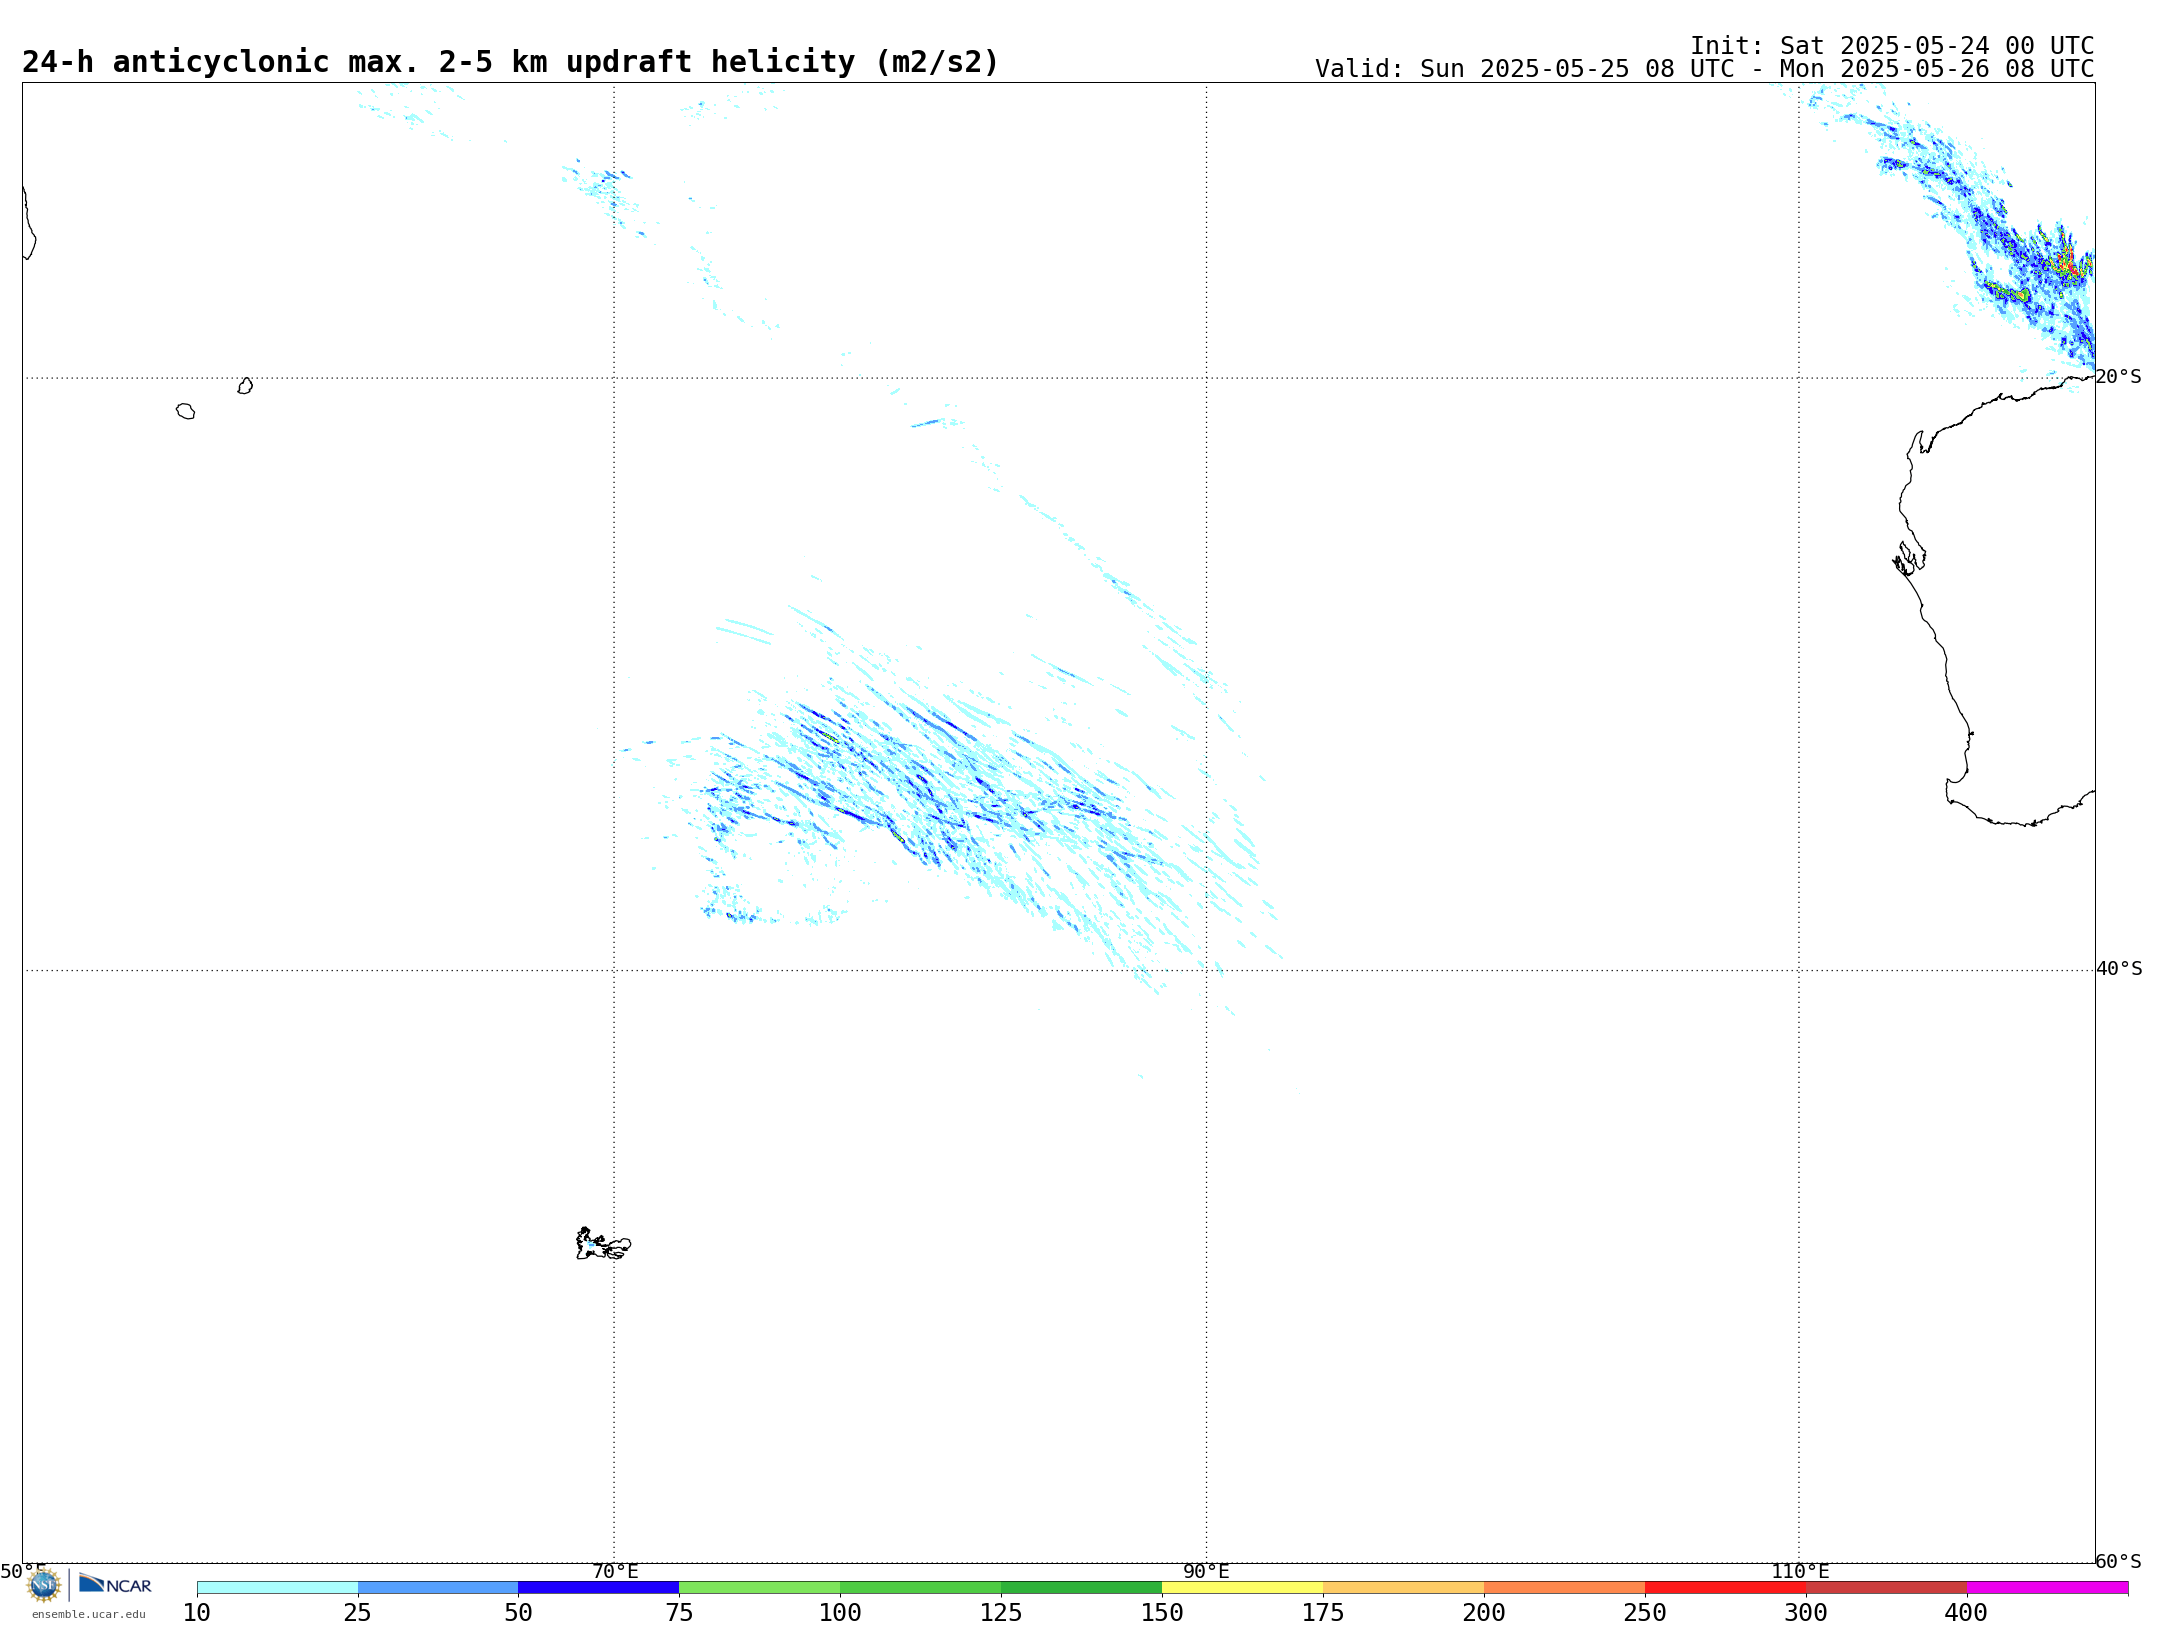Click the colorbar tick label 50

pos(518,1612)
